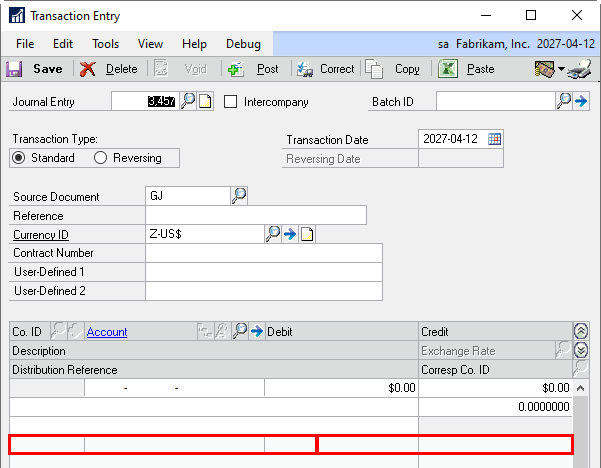Click the Account number cell with dashes
The height and width of the screenshot is (468, 601).
tap(174, 388)
